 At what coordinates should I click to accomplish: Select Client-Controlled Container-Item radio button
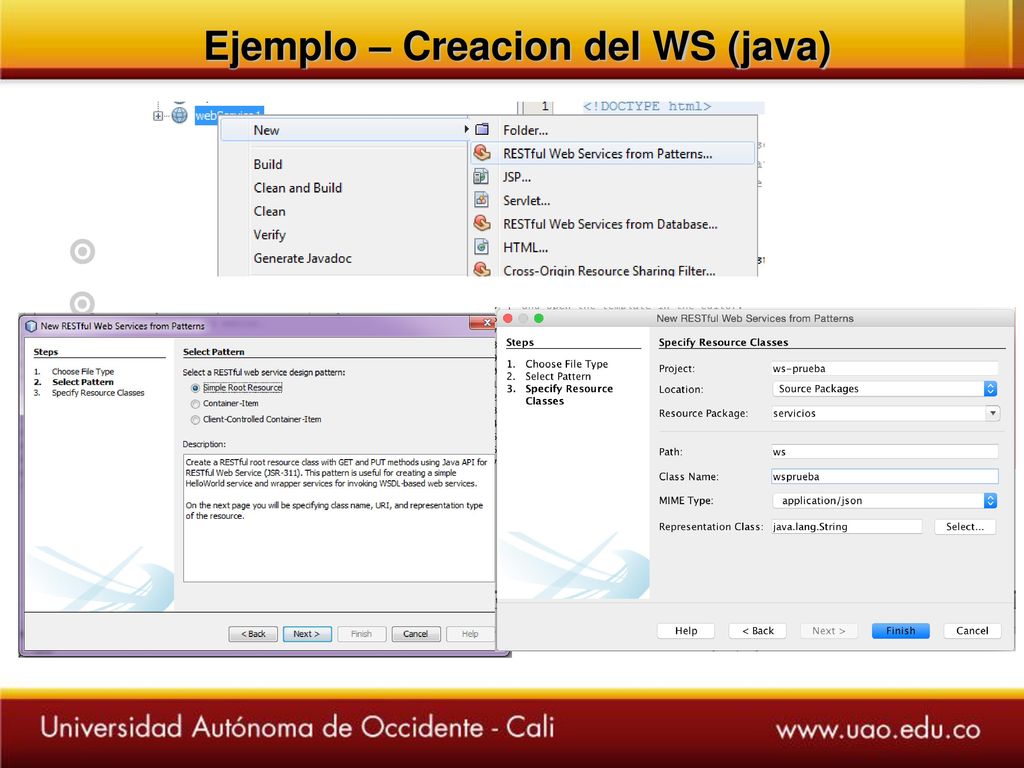[x=195, y=420]
